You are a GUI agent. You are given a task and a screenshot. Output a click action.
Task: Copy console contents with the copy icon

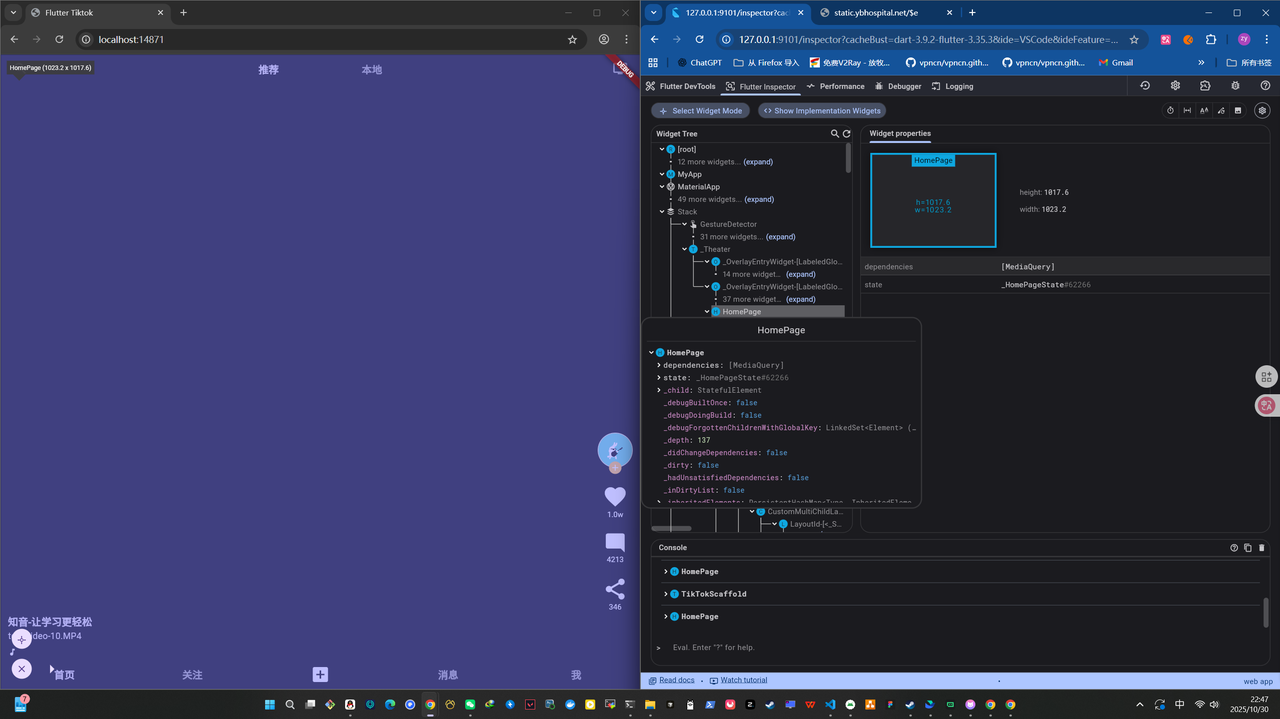coord(1248,548)
